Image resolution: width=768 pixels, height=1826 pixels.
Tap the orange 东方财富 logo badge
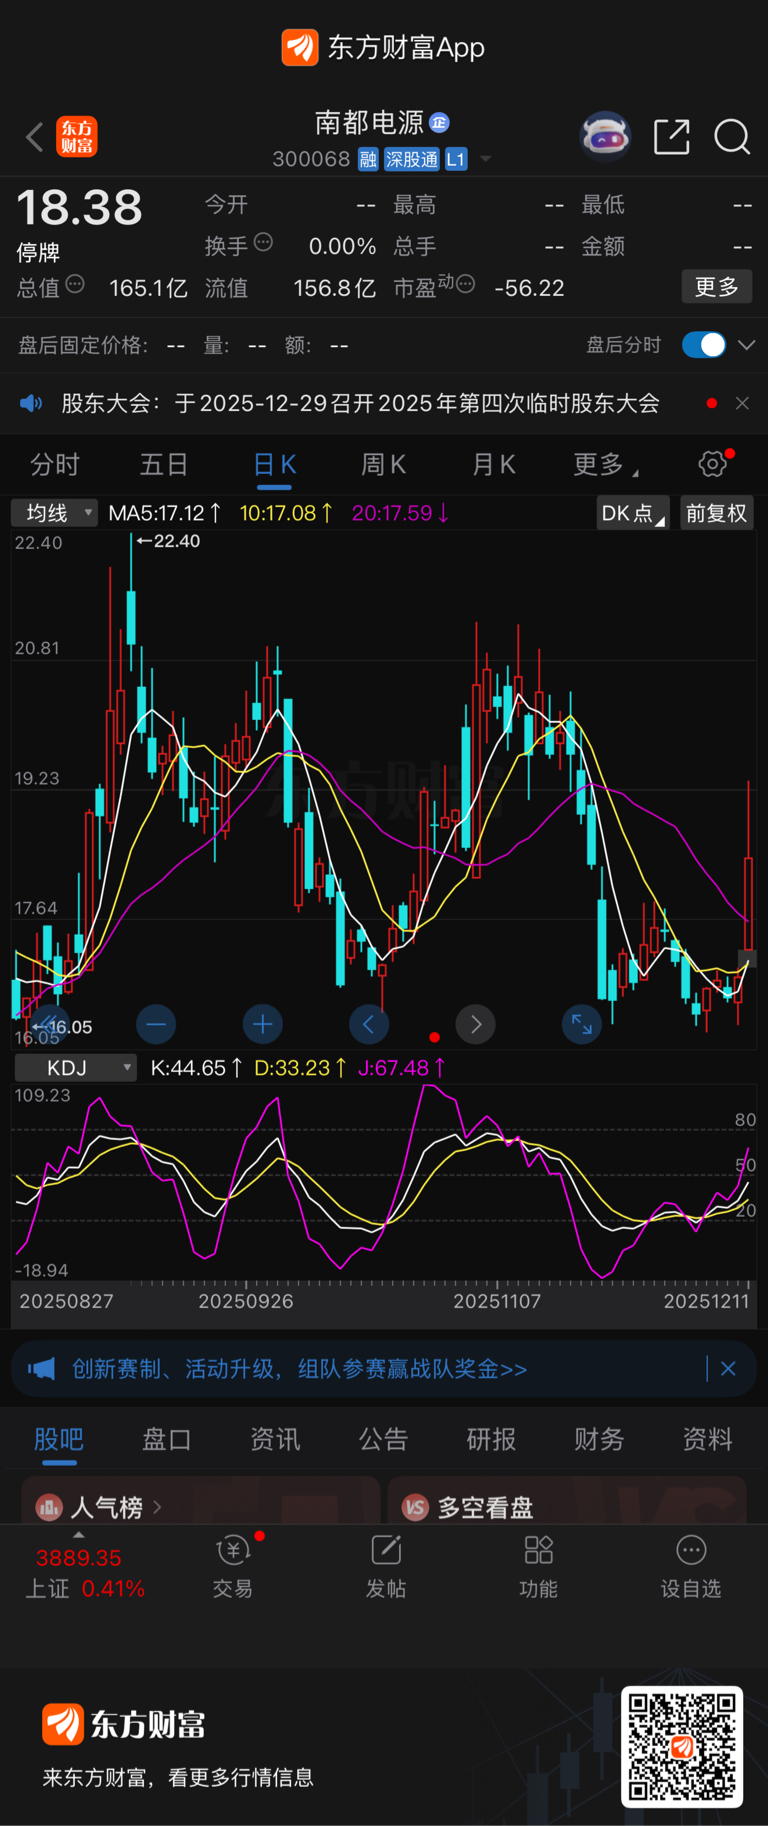click(x=77, y=137)
